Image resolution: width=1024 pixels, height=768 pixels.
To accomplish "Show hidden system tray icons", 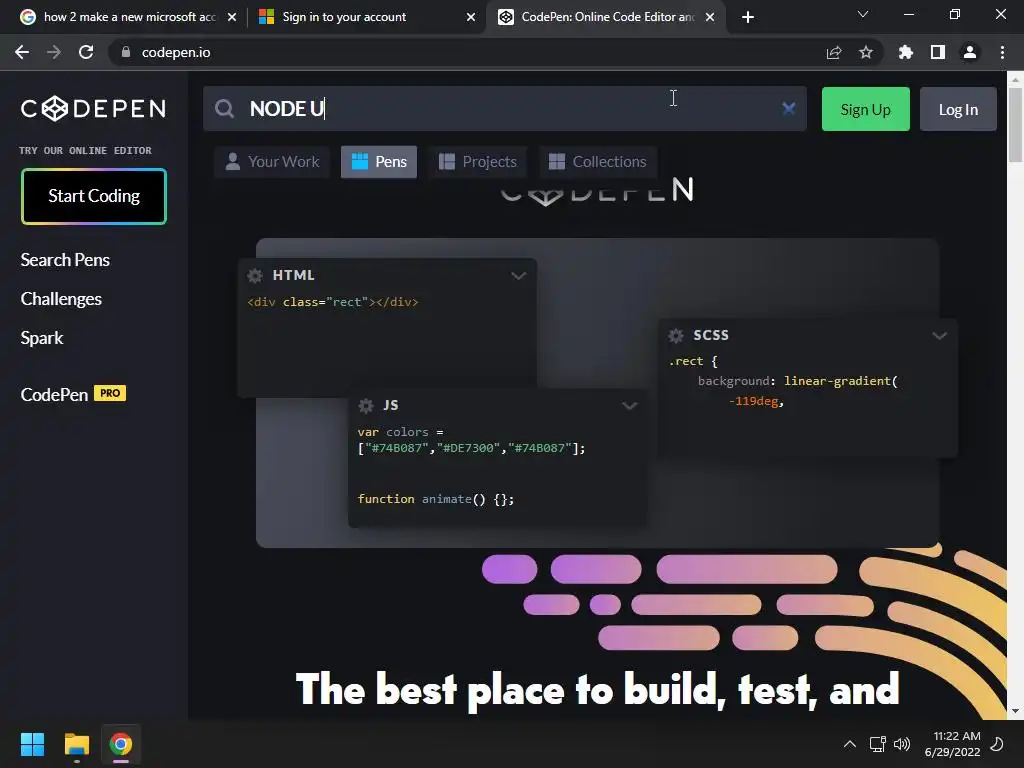I will tap(850, 744).
